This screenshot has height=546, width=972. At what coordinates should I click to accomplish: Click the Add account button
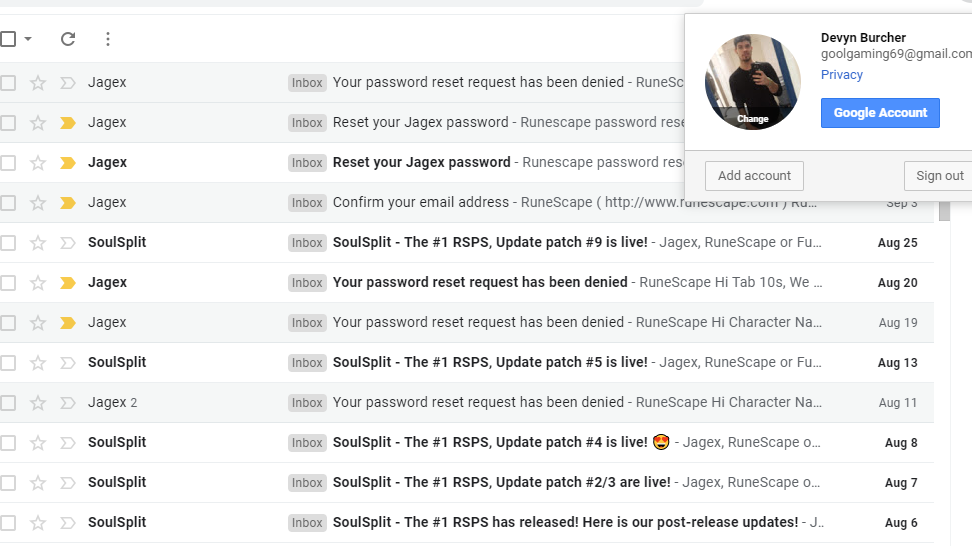click(754, 175)
